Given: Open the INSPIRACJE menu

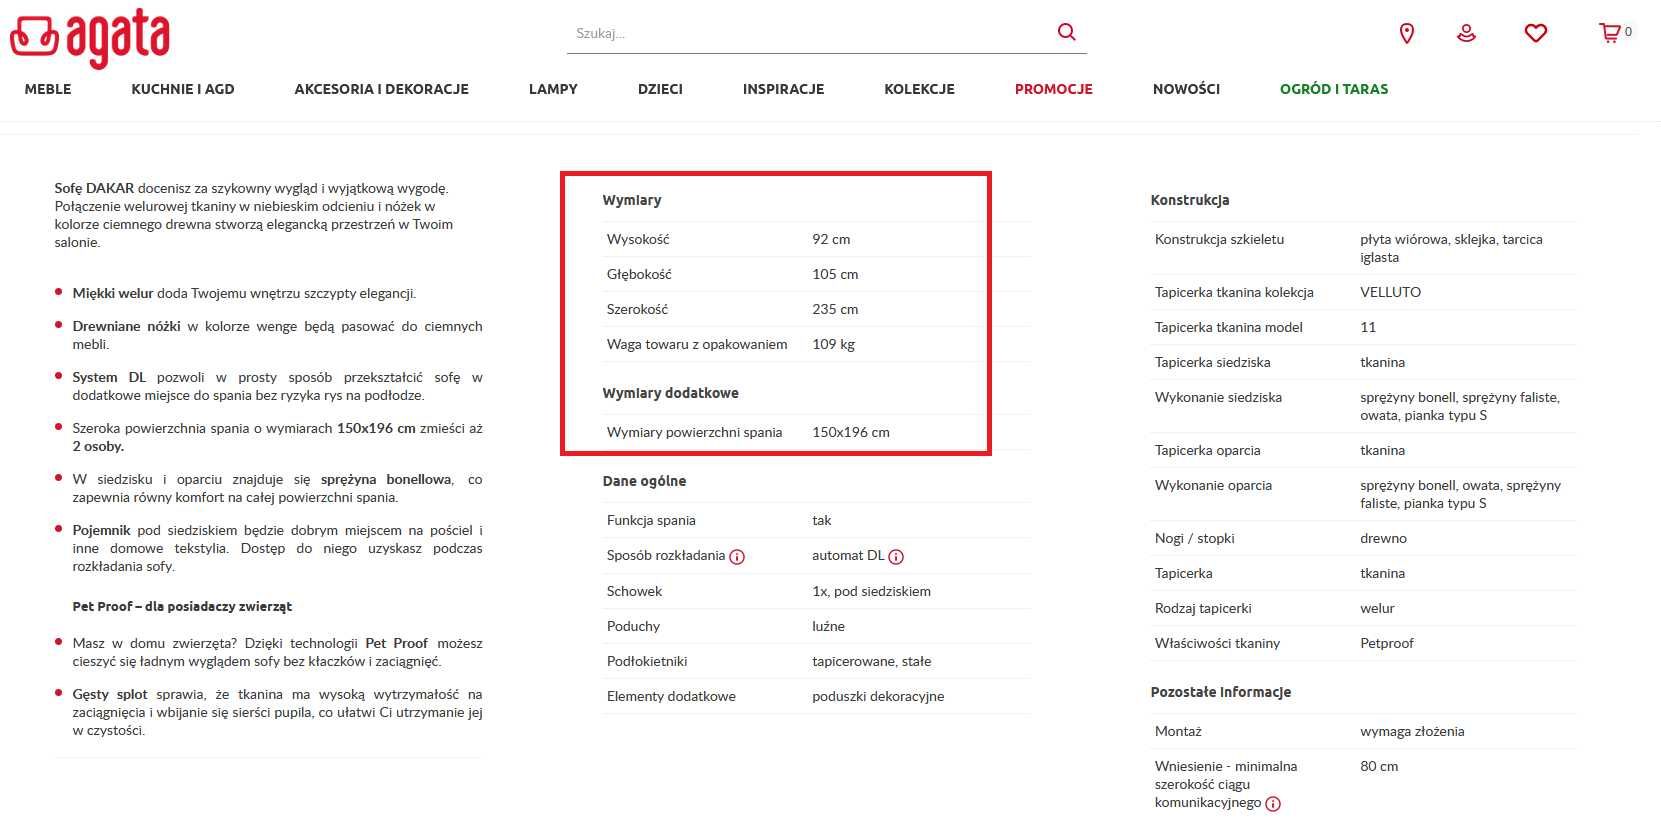Looking at the screenshot, I should click(783, 89).
